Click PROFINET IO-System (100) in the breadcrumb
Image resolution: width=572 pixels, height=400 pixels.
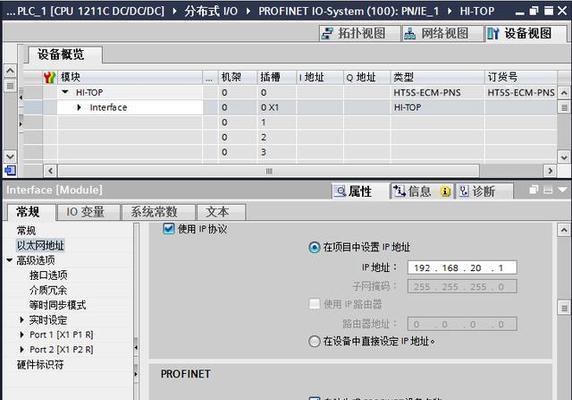348,11
